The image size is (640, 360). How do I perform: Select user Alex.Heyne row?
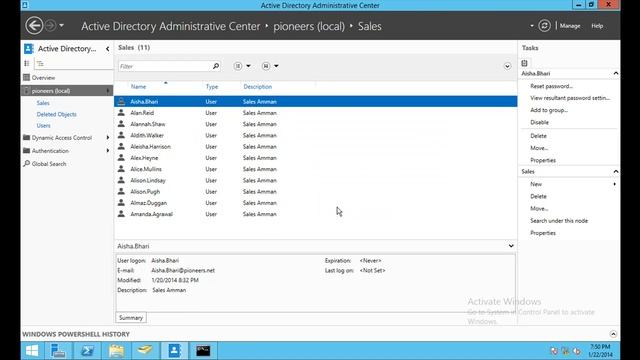(316, 158)
